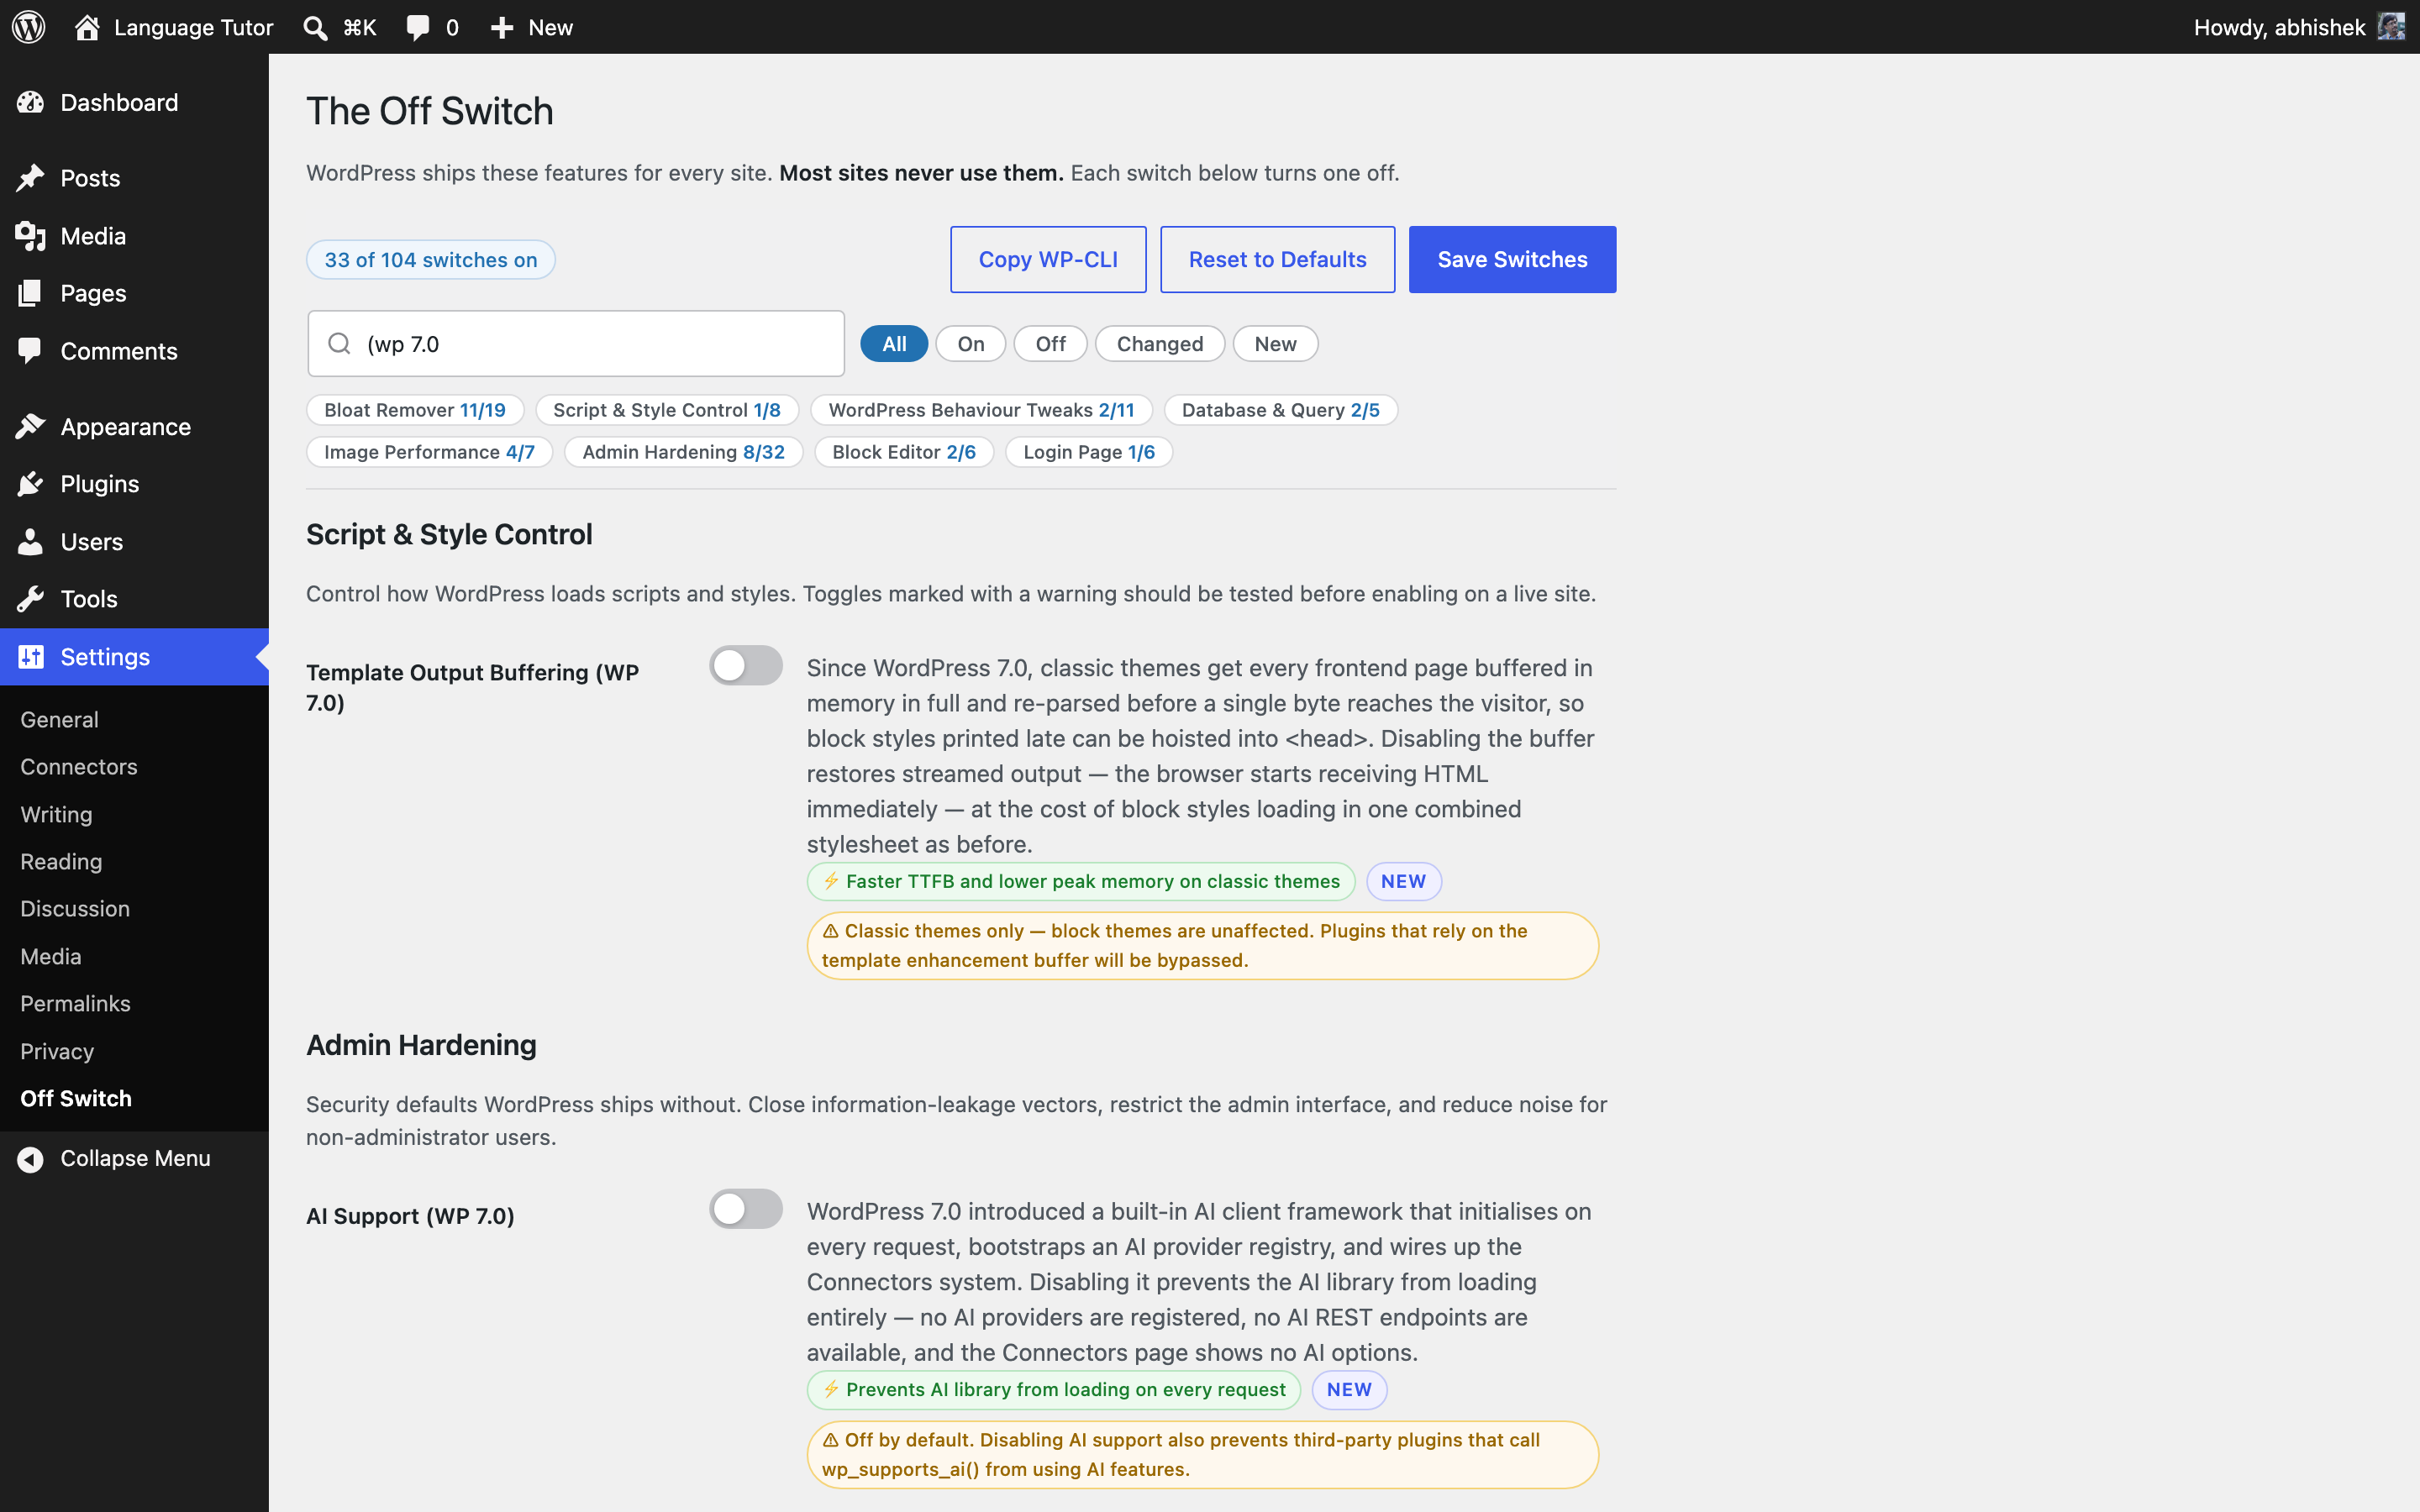Image resolution: width=2420 pixels, height=1512 pixels.
Task: Click the Settings sliders icon
Action: coord(30,657)
